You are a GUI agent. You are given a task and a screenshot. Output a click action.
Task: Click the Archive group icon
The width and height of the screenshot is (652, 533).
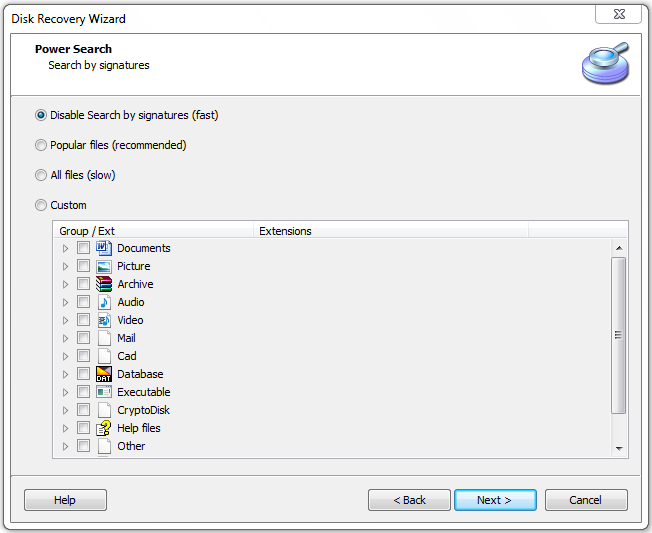(104, 284)
